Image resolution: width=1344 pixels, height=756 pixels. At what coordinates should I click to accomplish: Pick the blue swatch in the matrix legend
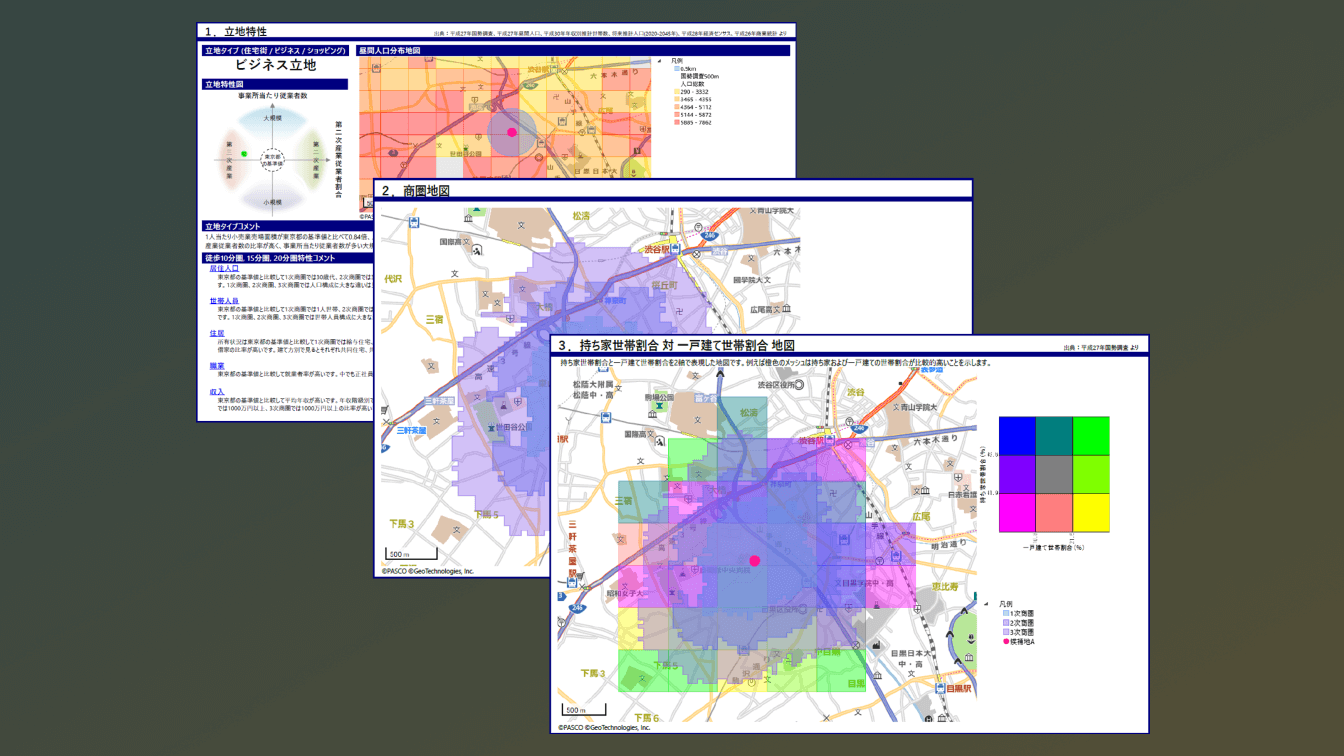point(1017,436)
